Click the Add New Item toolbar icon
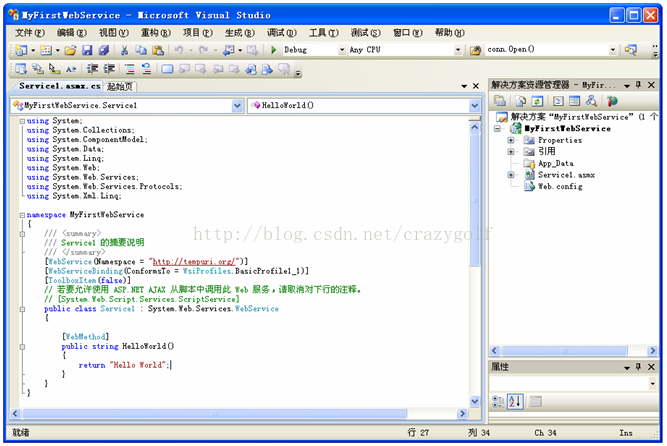Screen dimensions: 667x446 [x=46, y=50]
